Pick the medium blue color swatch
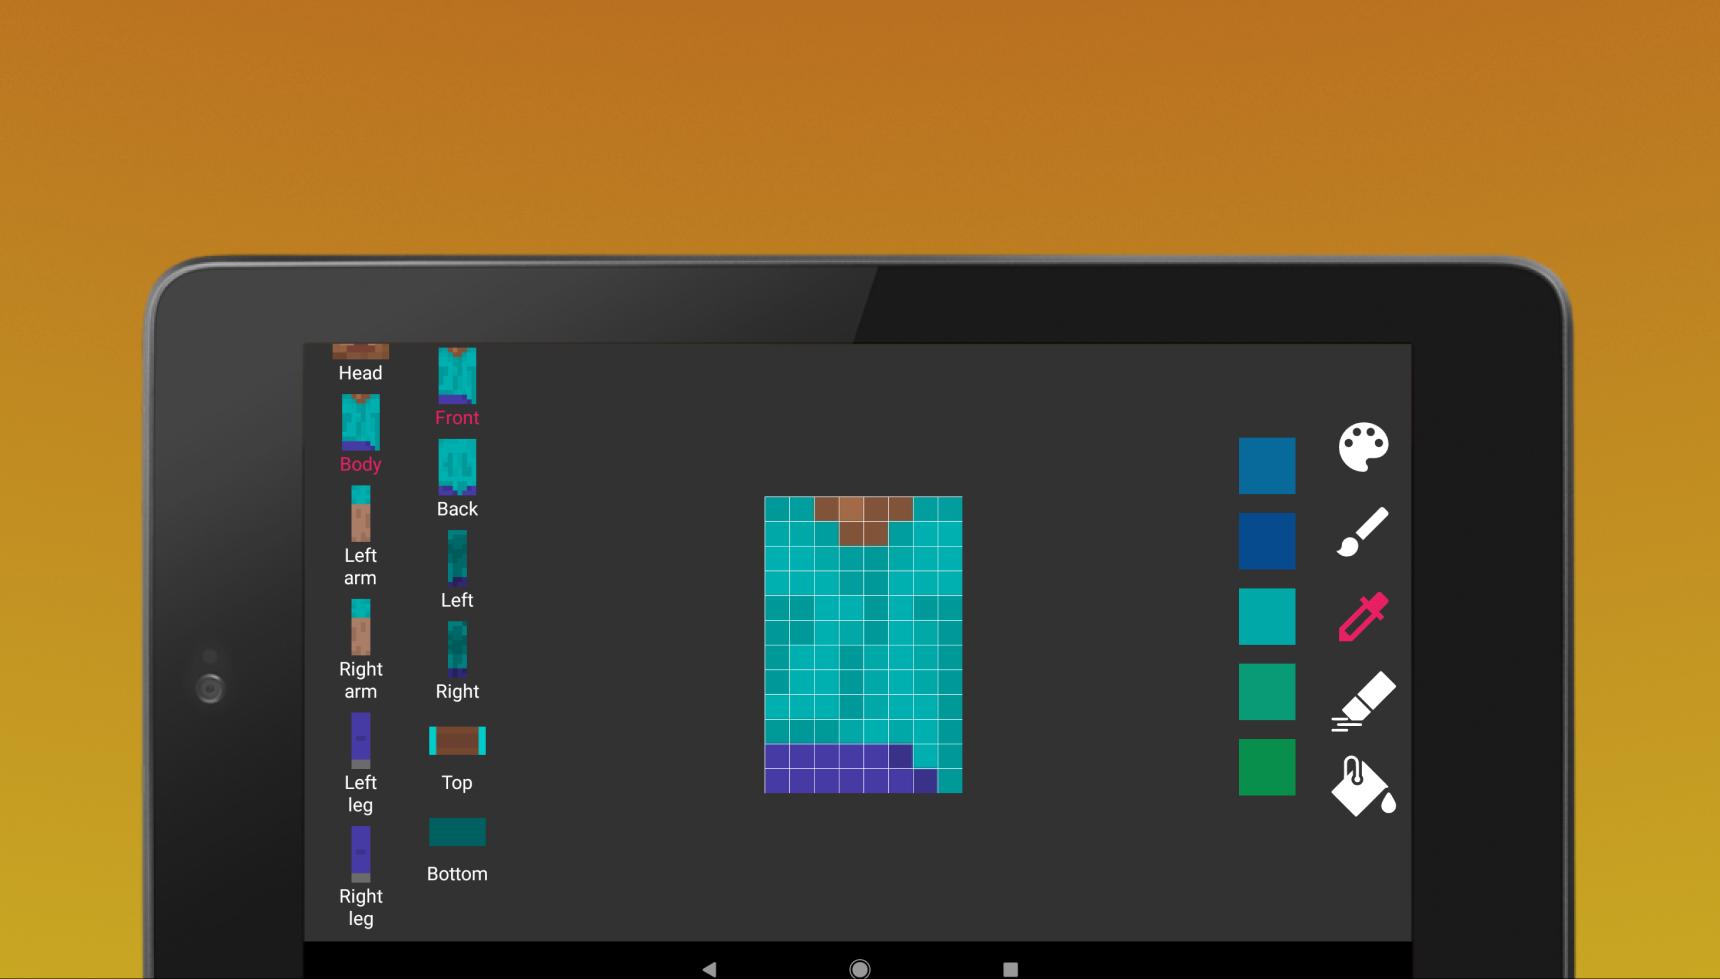 1267,465
